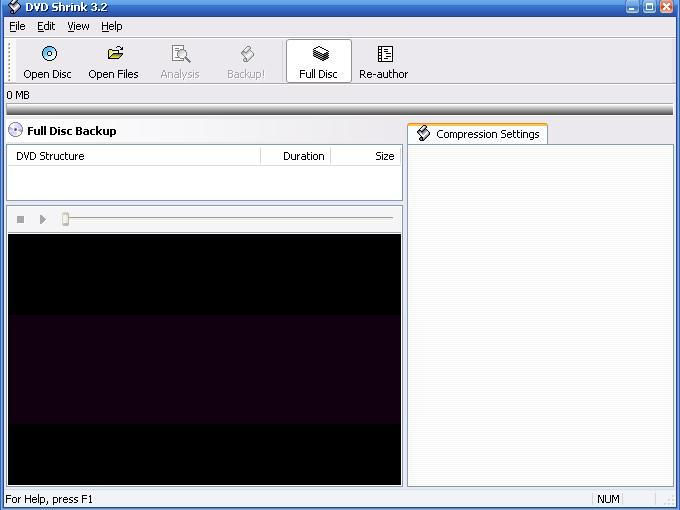Click the stop playback button
The image size is (680, 510).
coord(20,219)
